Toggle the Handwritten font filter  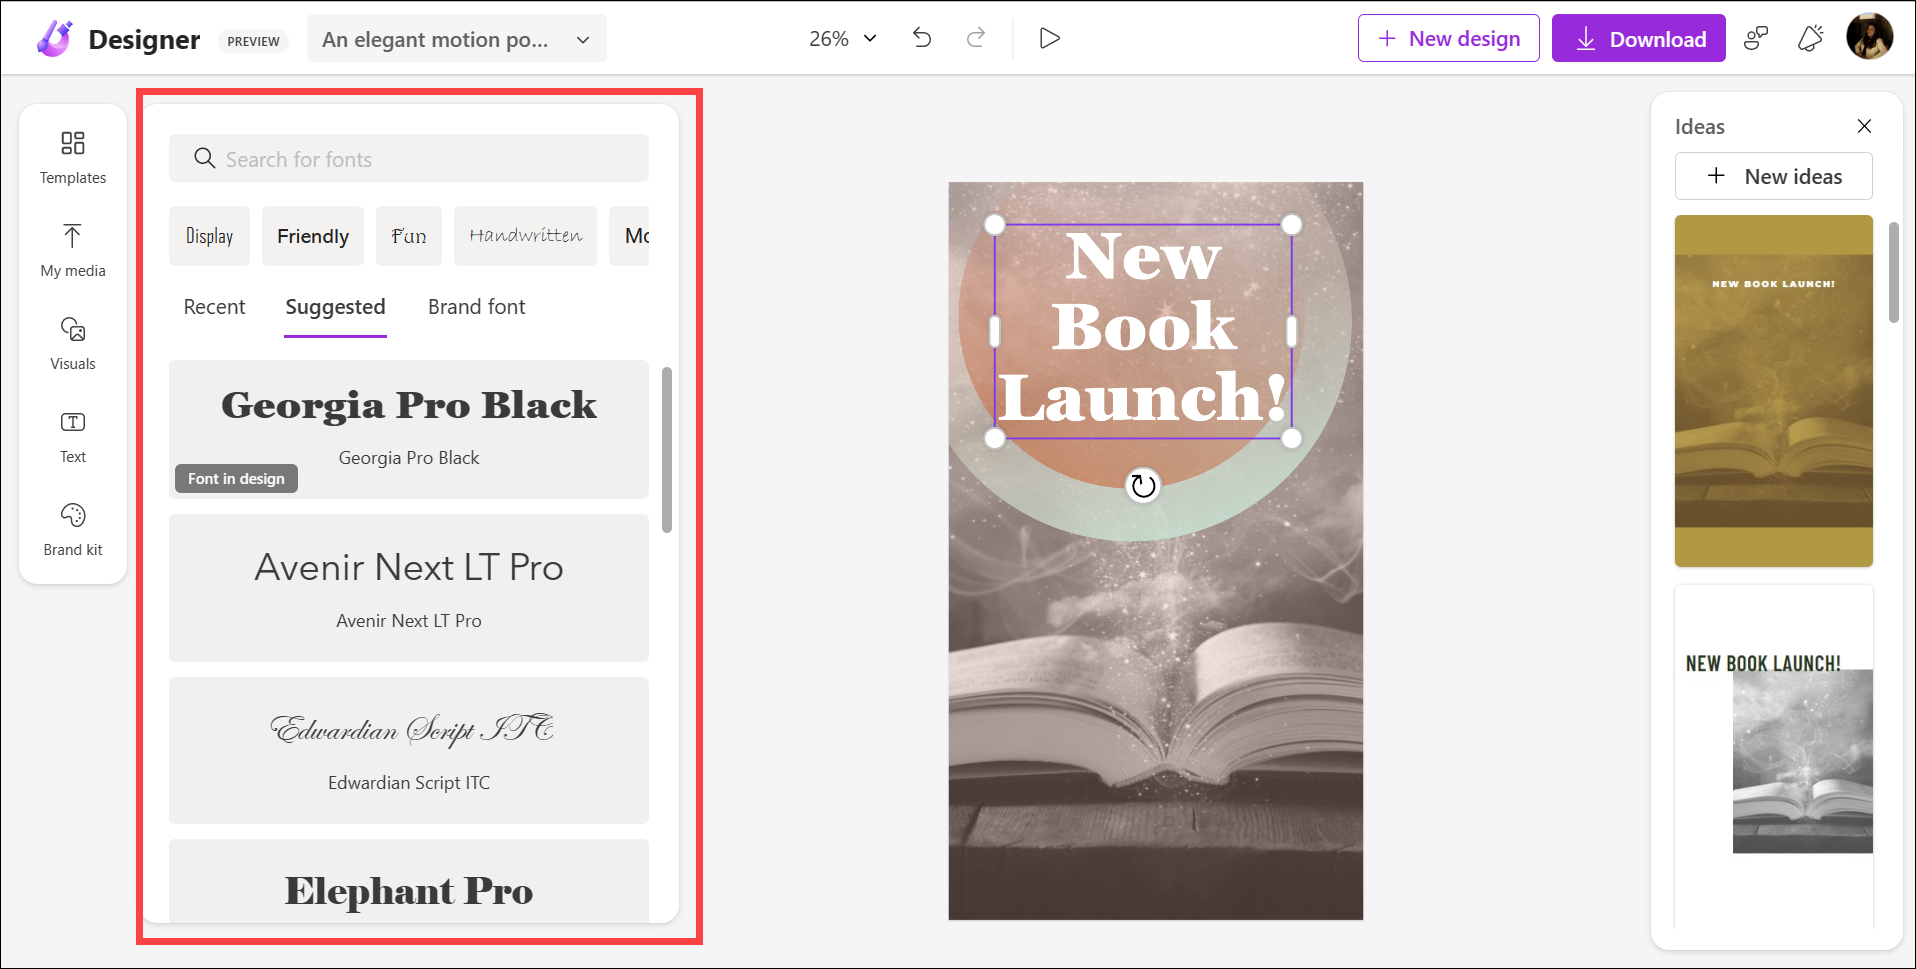tap(525, 235)
